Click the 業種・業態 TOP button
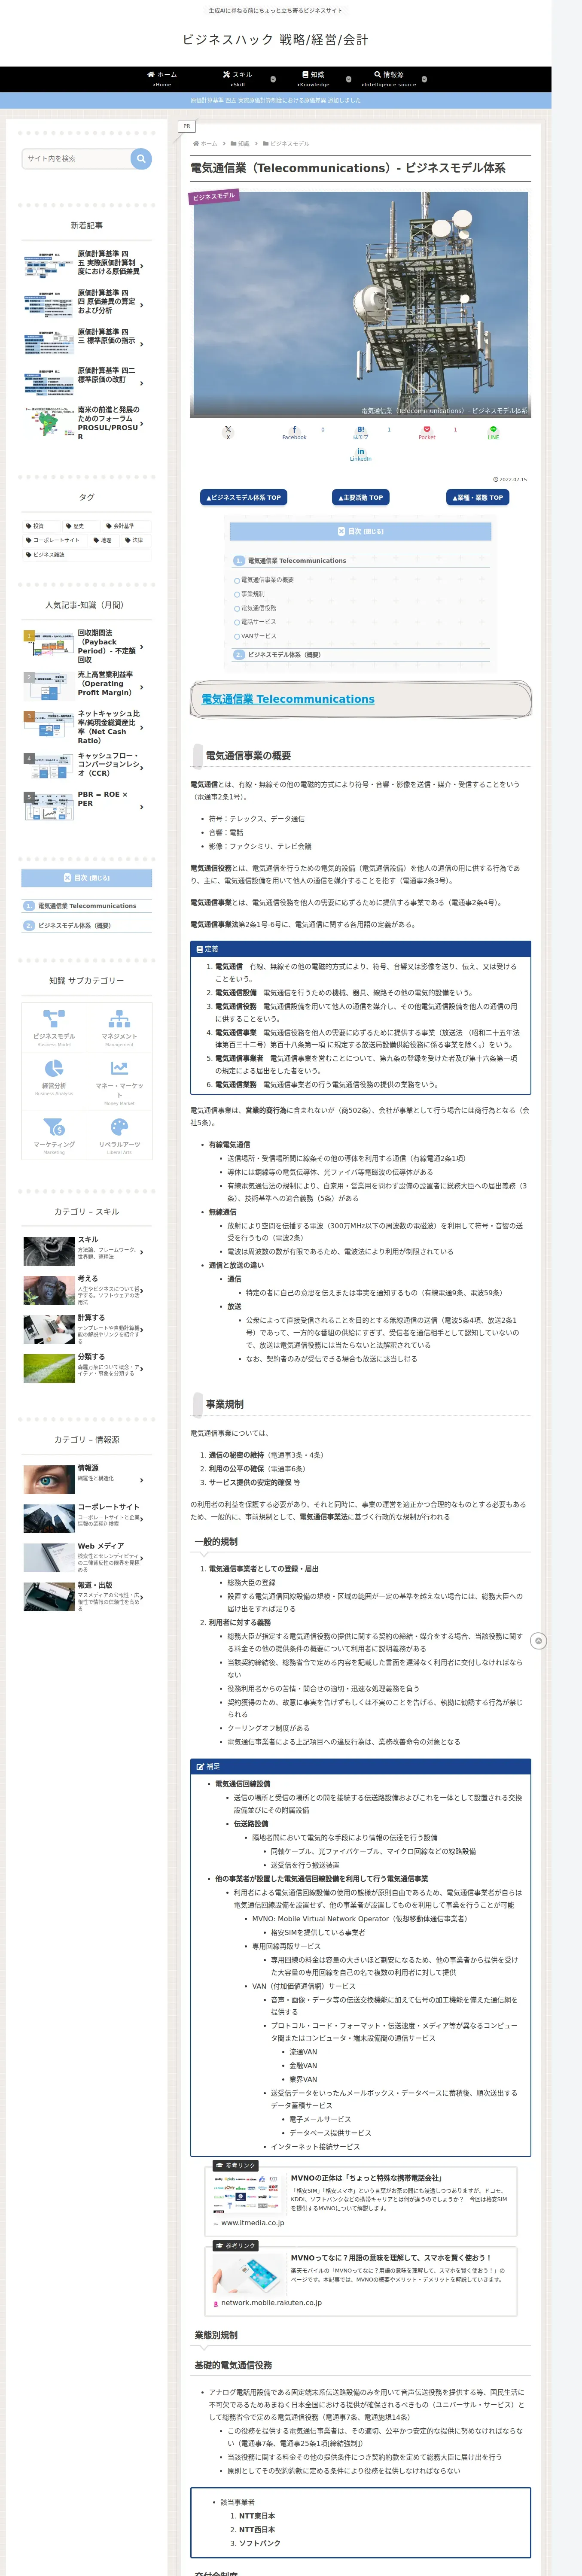 (477, 497)
